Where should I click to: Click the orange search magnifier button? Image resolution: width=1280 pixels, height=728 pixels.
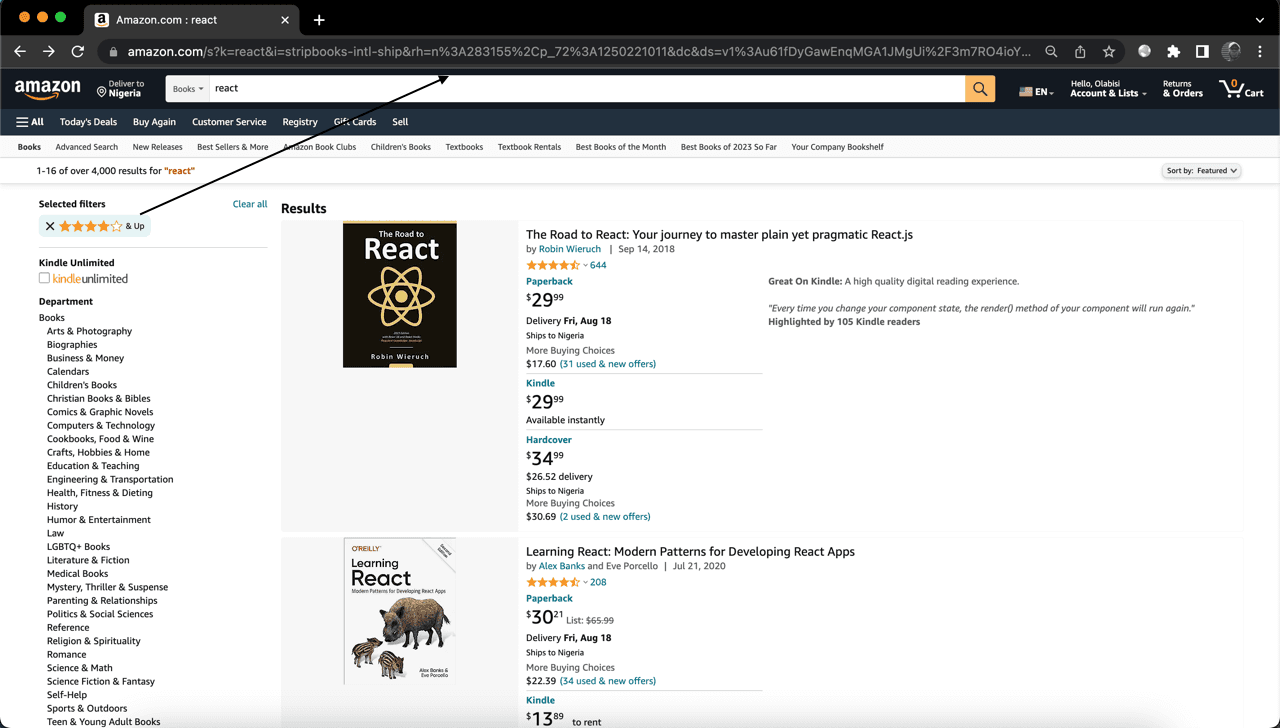(980, 89)
